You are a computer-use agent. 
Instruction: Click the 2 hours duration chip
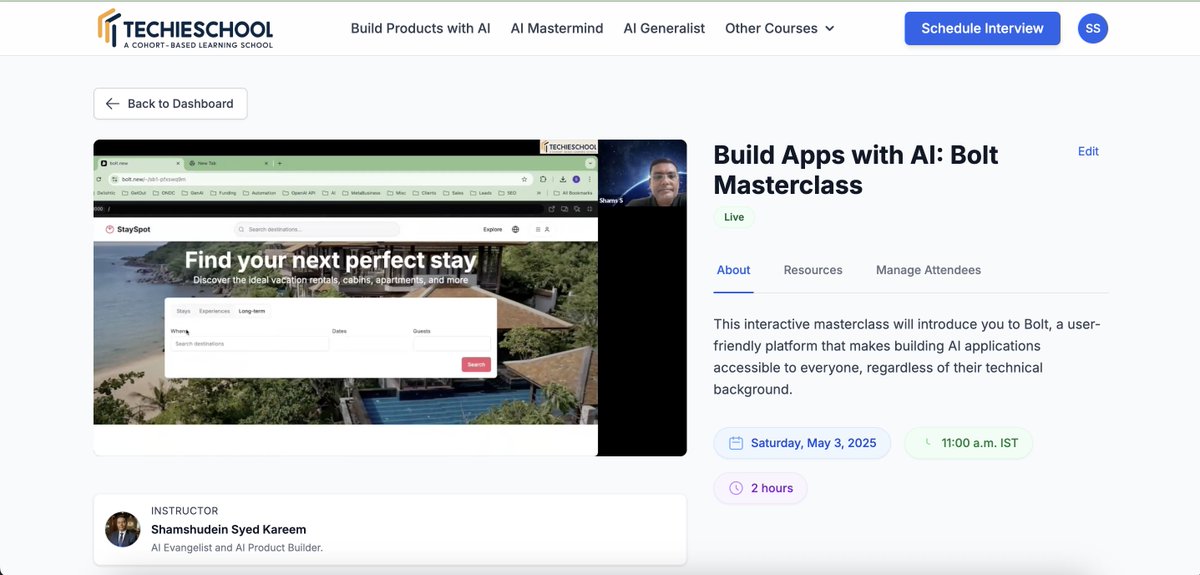pos(760,488)
